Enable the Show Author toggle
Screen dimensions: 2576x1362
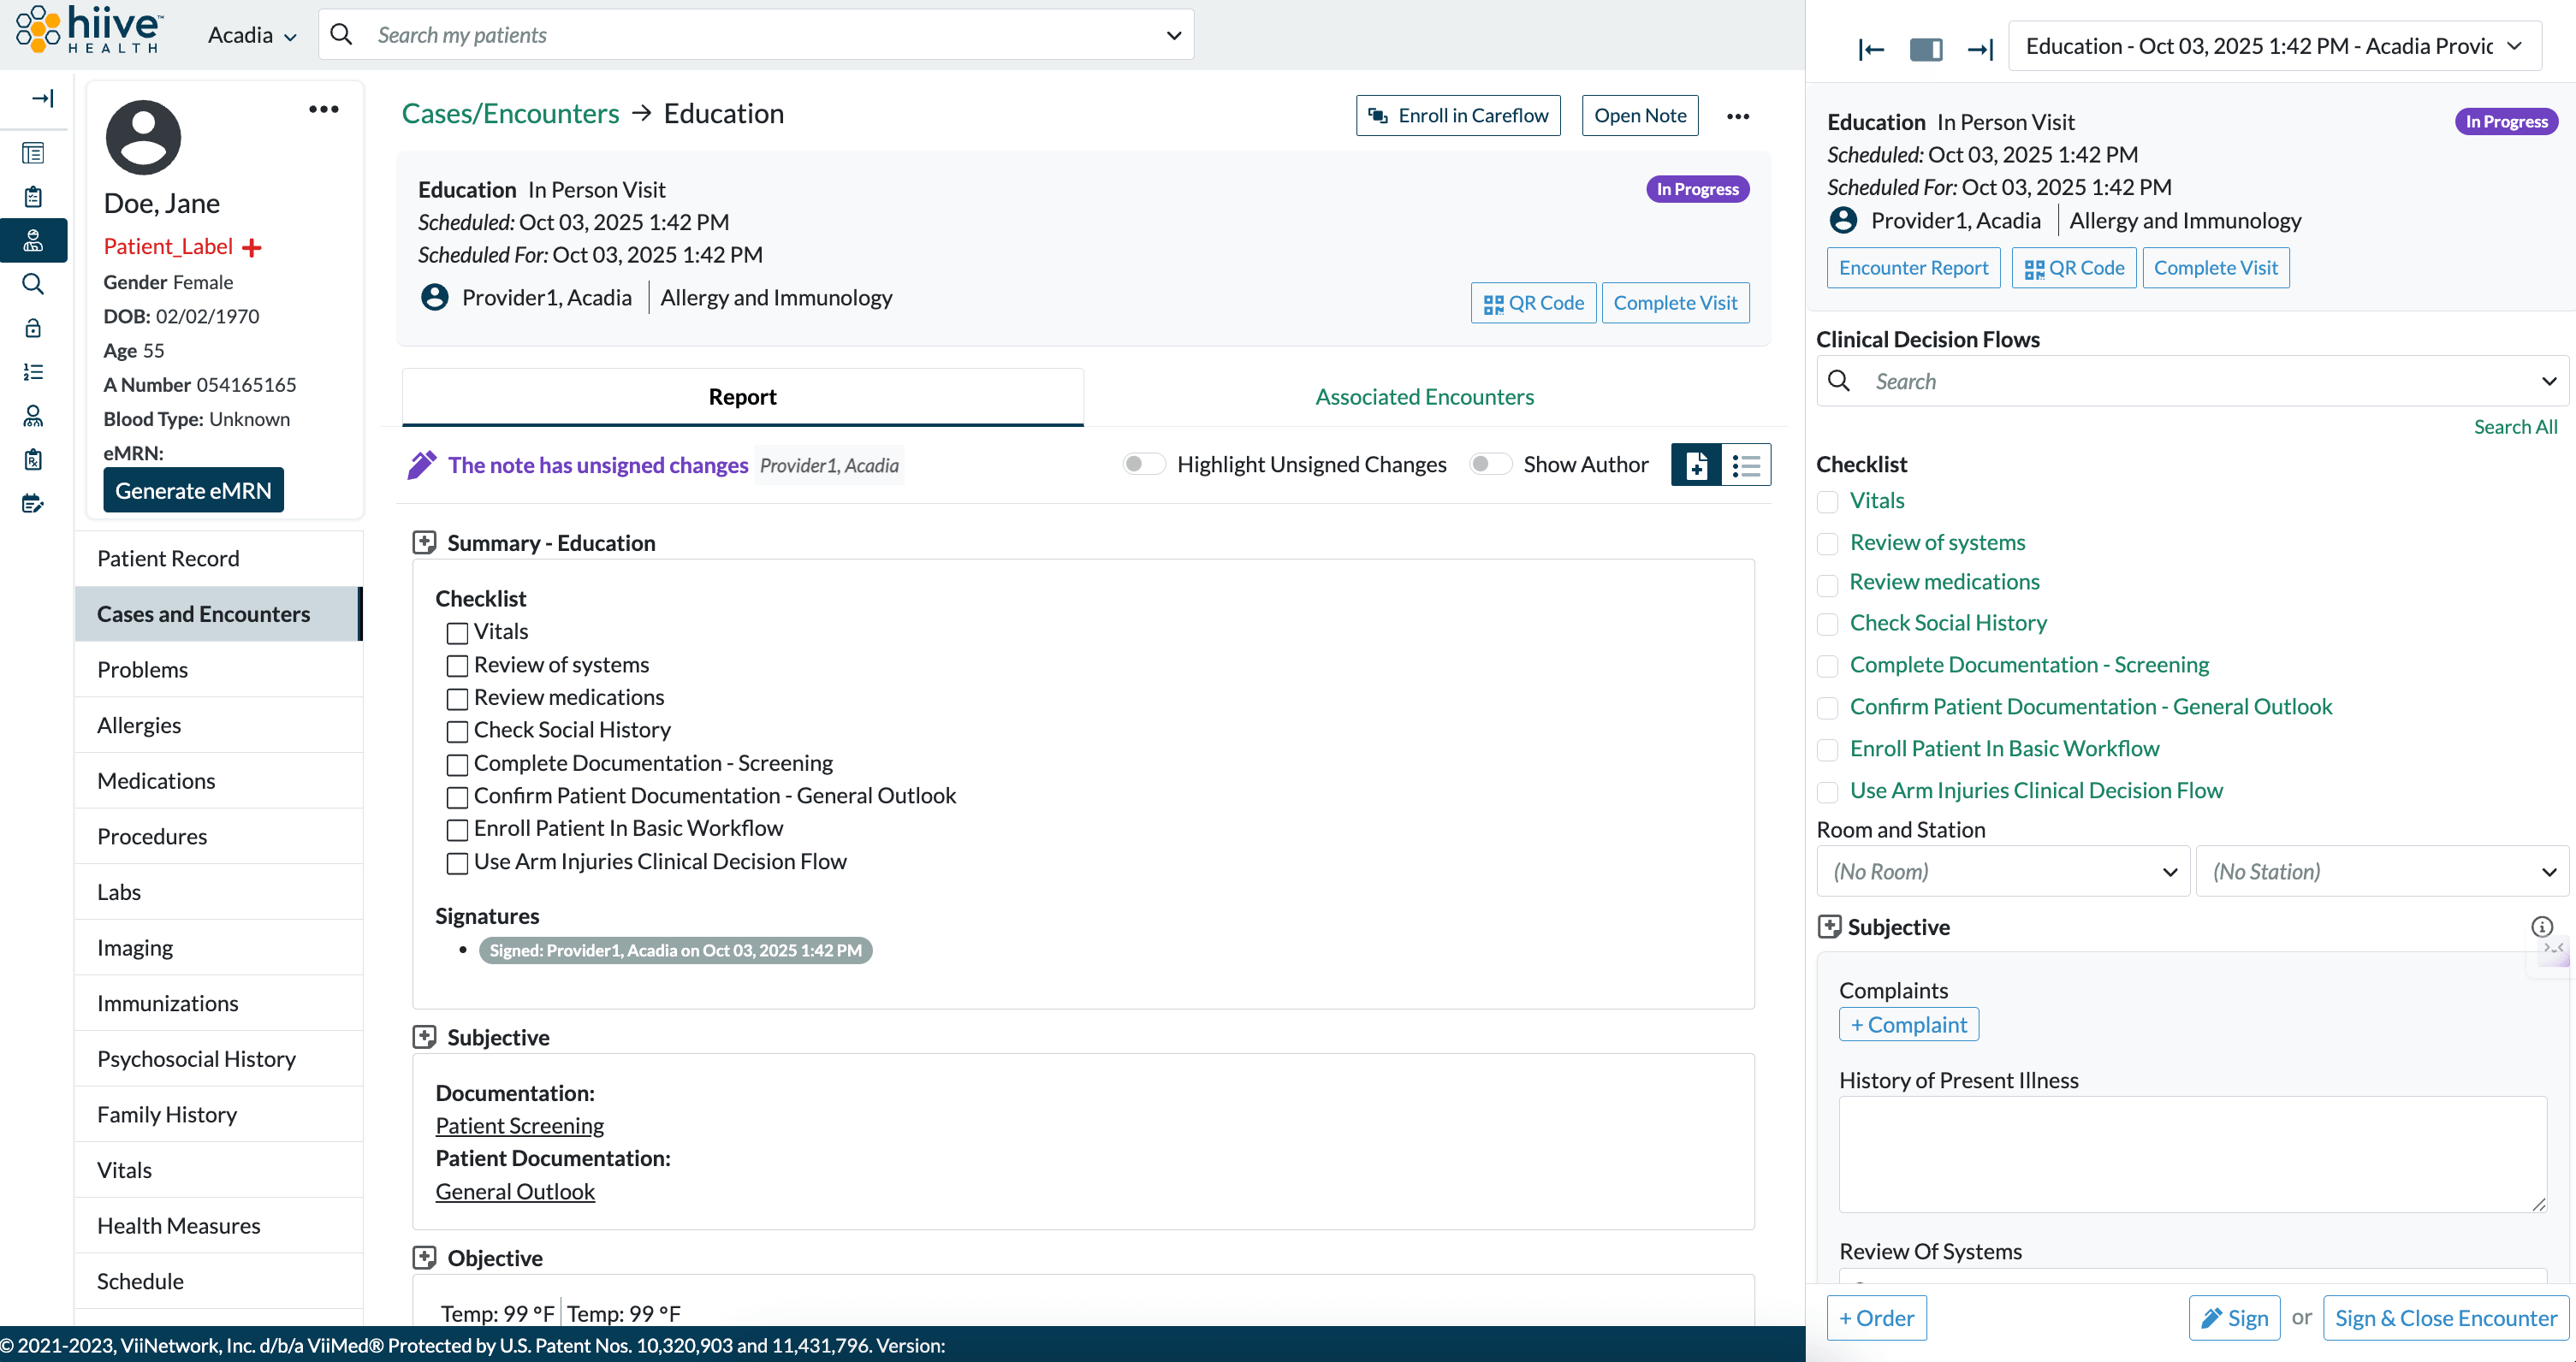1489,464
